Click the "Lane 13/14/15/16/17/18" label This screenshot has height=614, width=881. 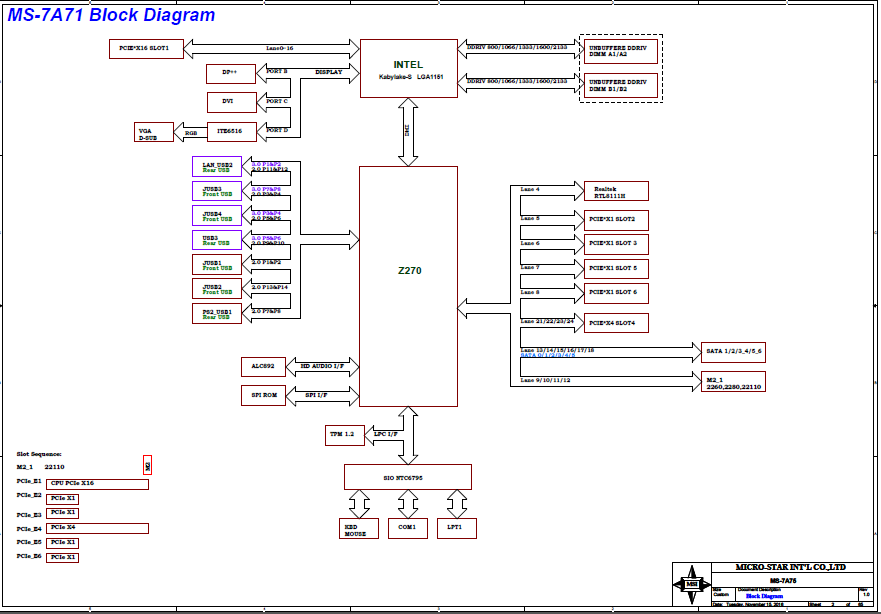pyautogui.click(x=557, y=350)
